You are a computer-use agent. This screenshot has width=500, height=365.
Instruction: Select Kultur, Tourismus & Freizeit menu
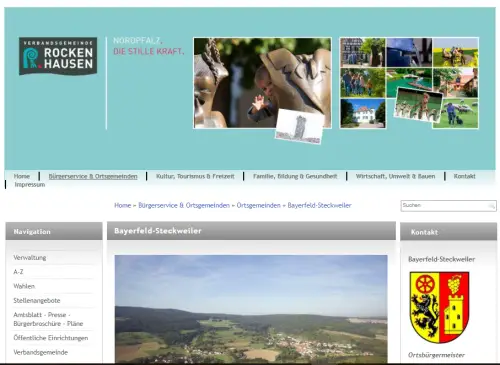(x=195, y=176)
